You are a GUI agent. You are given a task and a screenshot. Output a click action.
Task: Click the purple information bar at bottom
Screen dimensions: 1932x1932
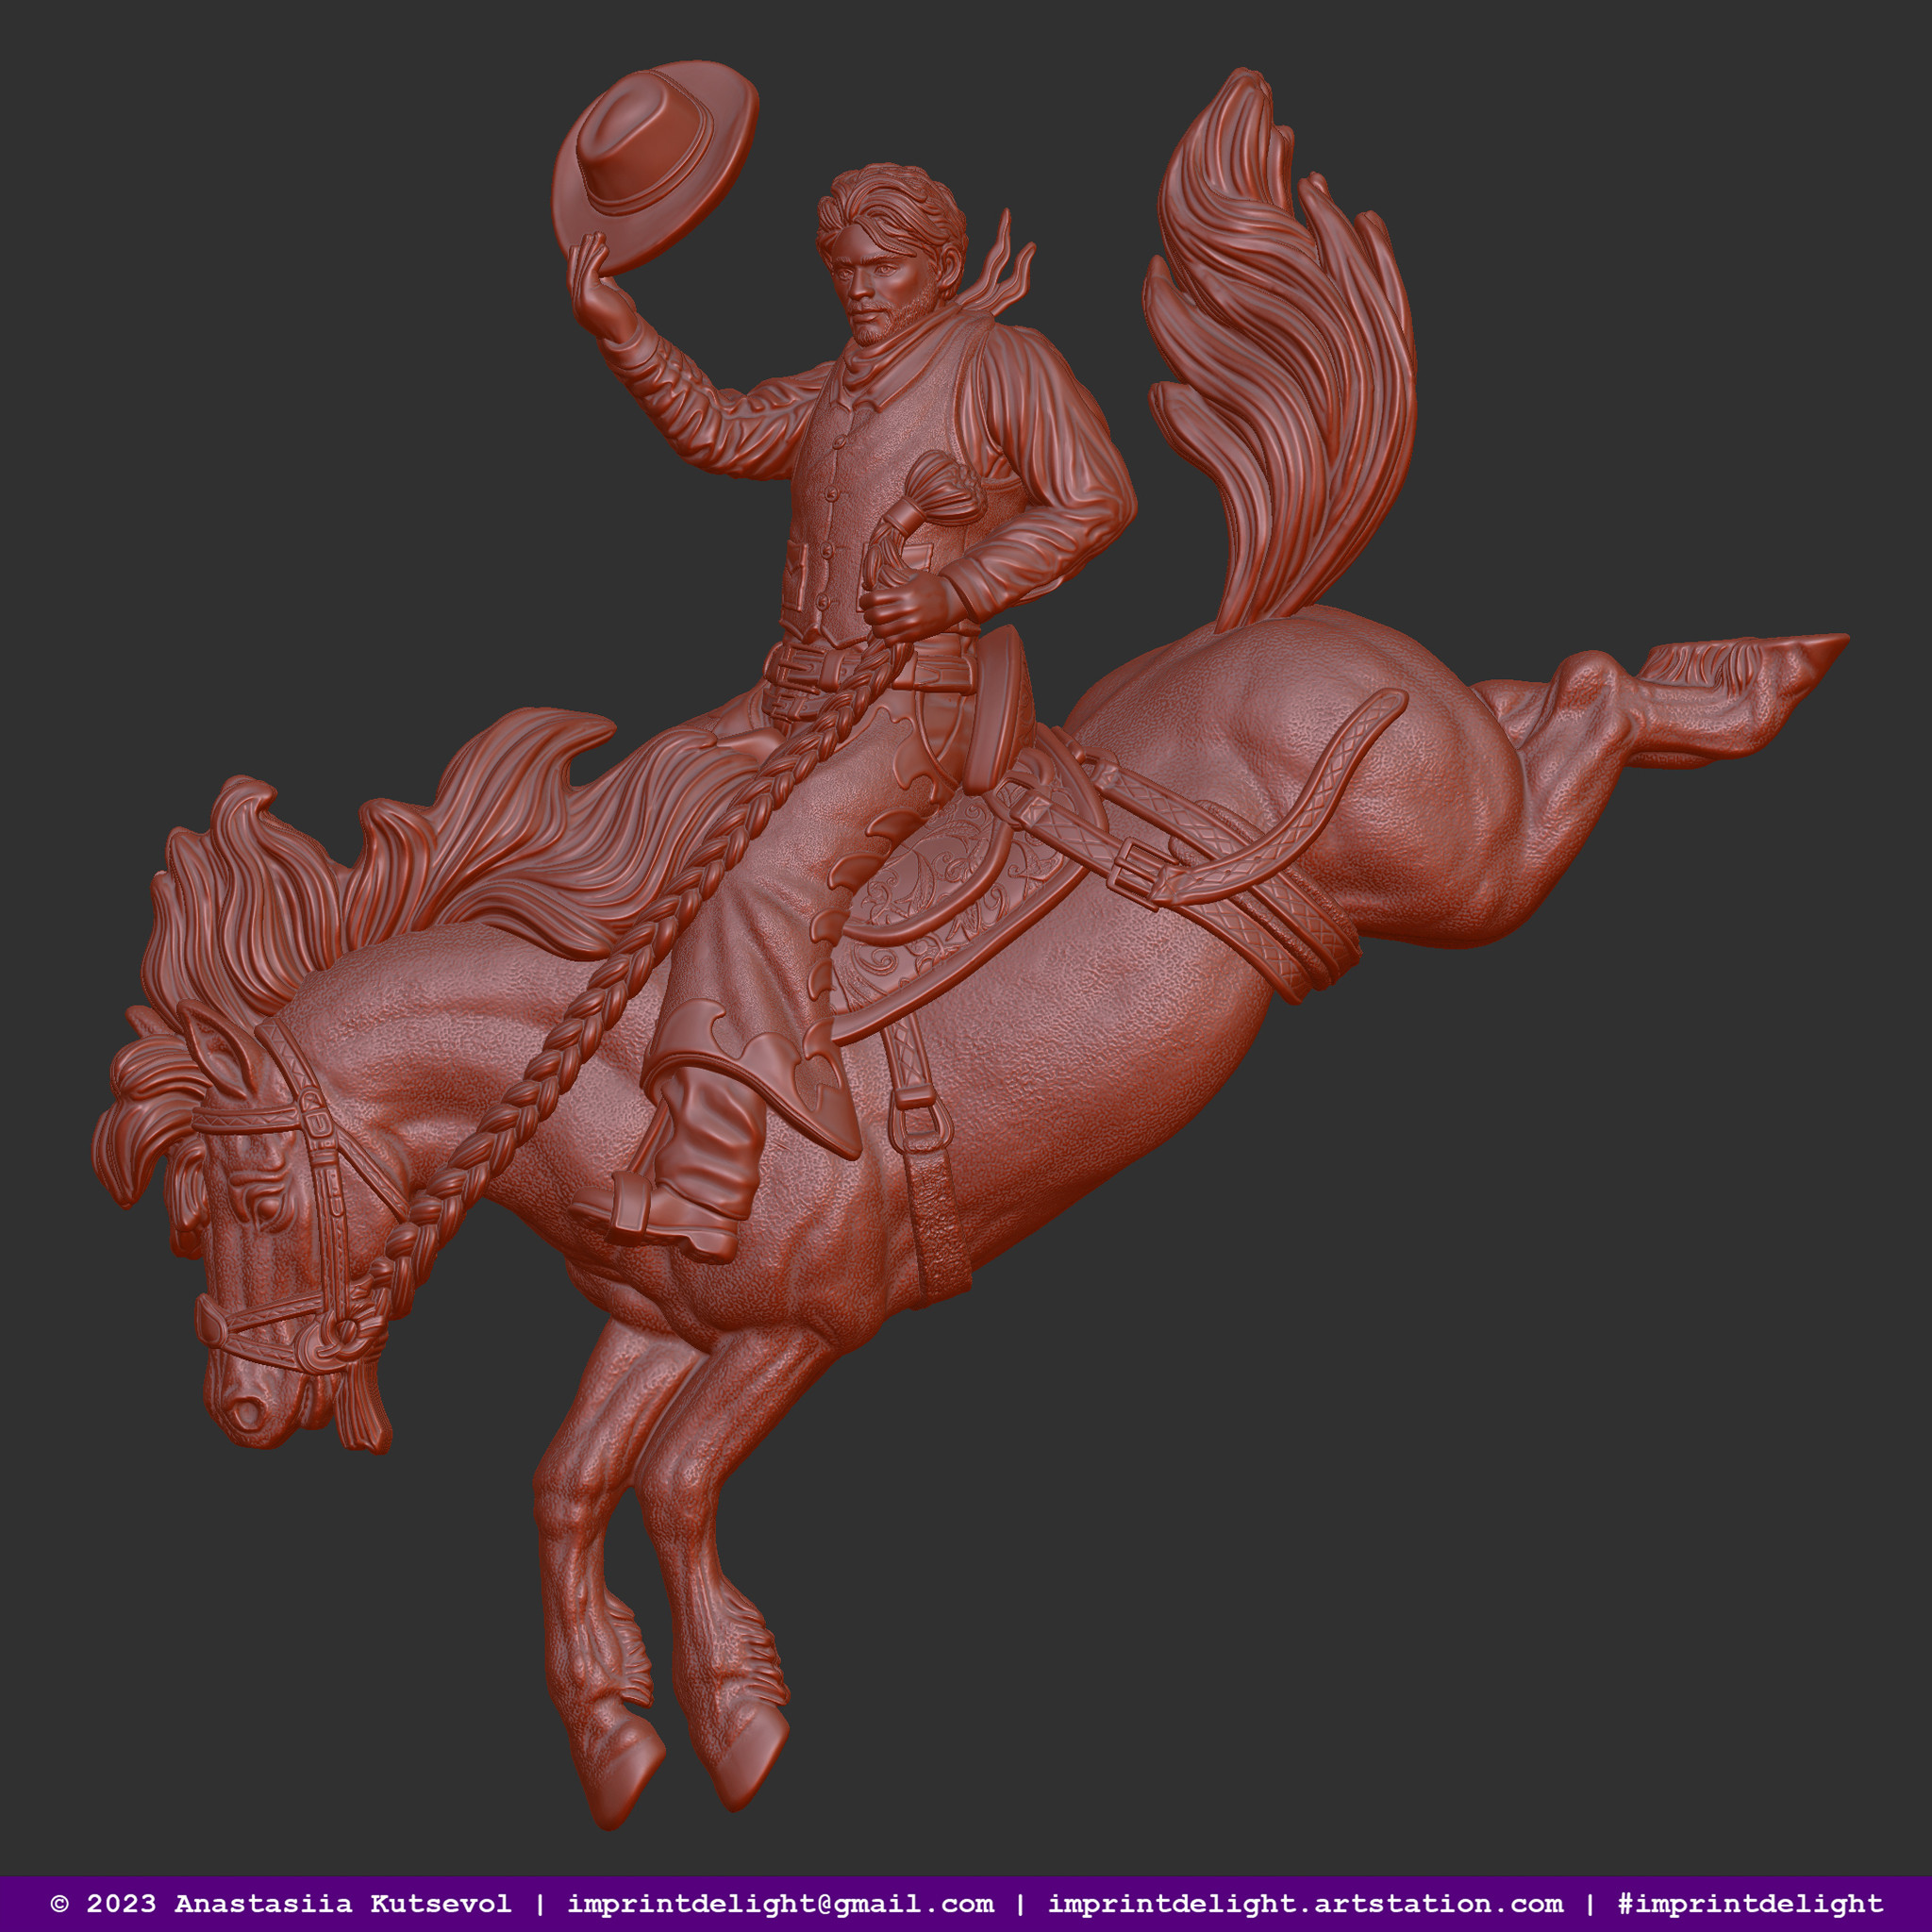(966, 1905)
